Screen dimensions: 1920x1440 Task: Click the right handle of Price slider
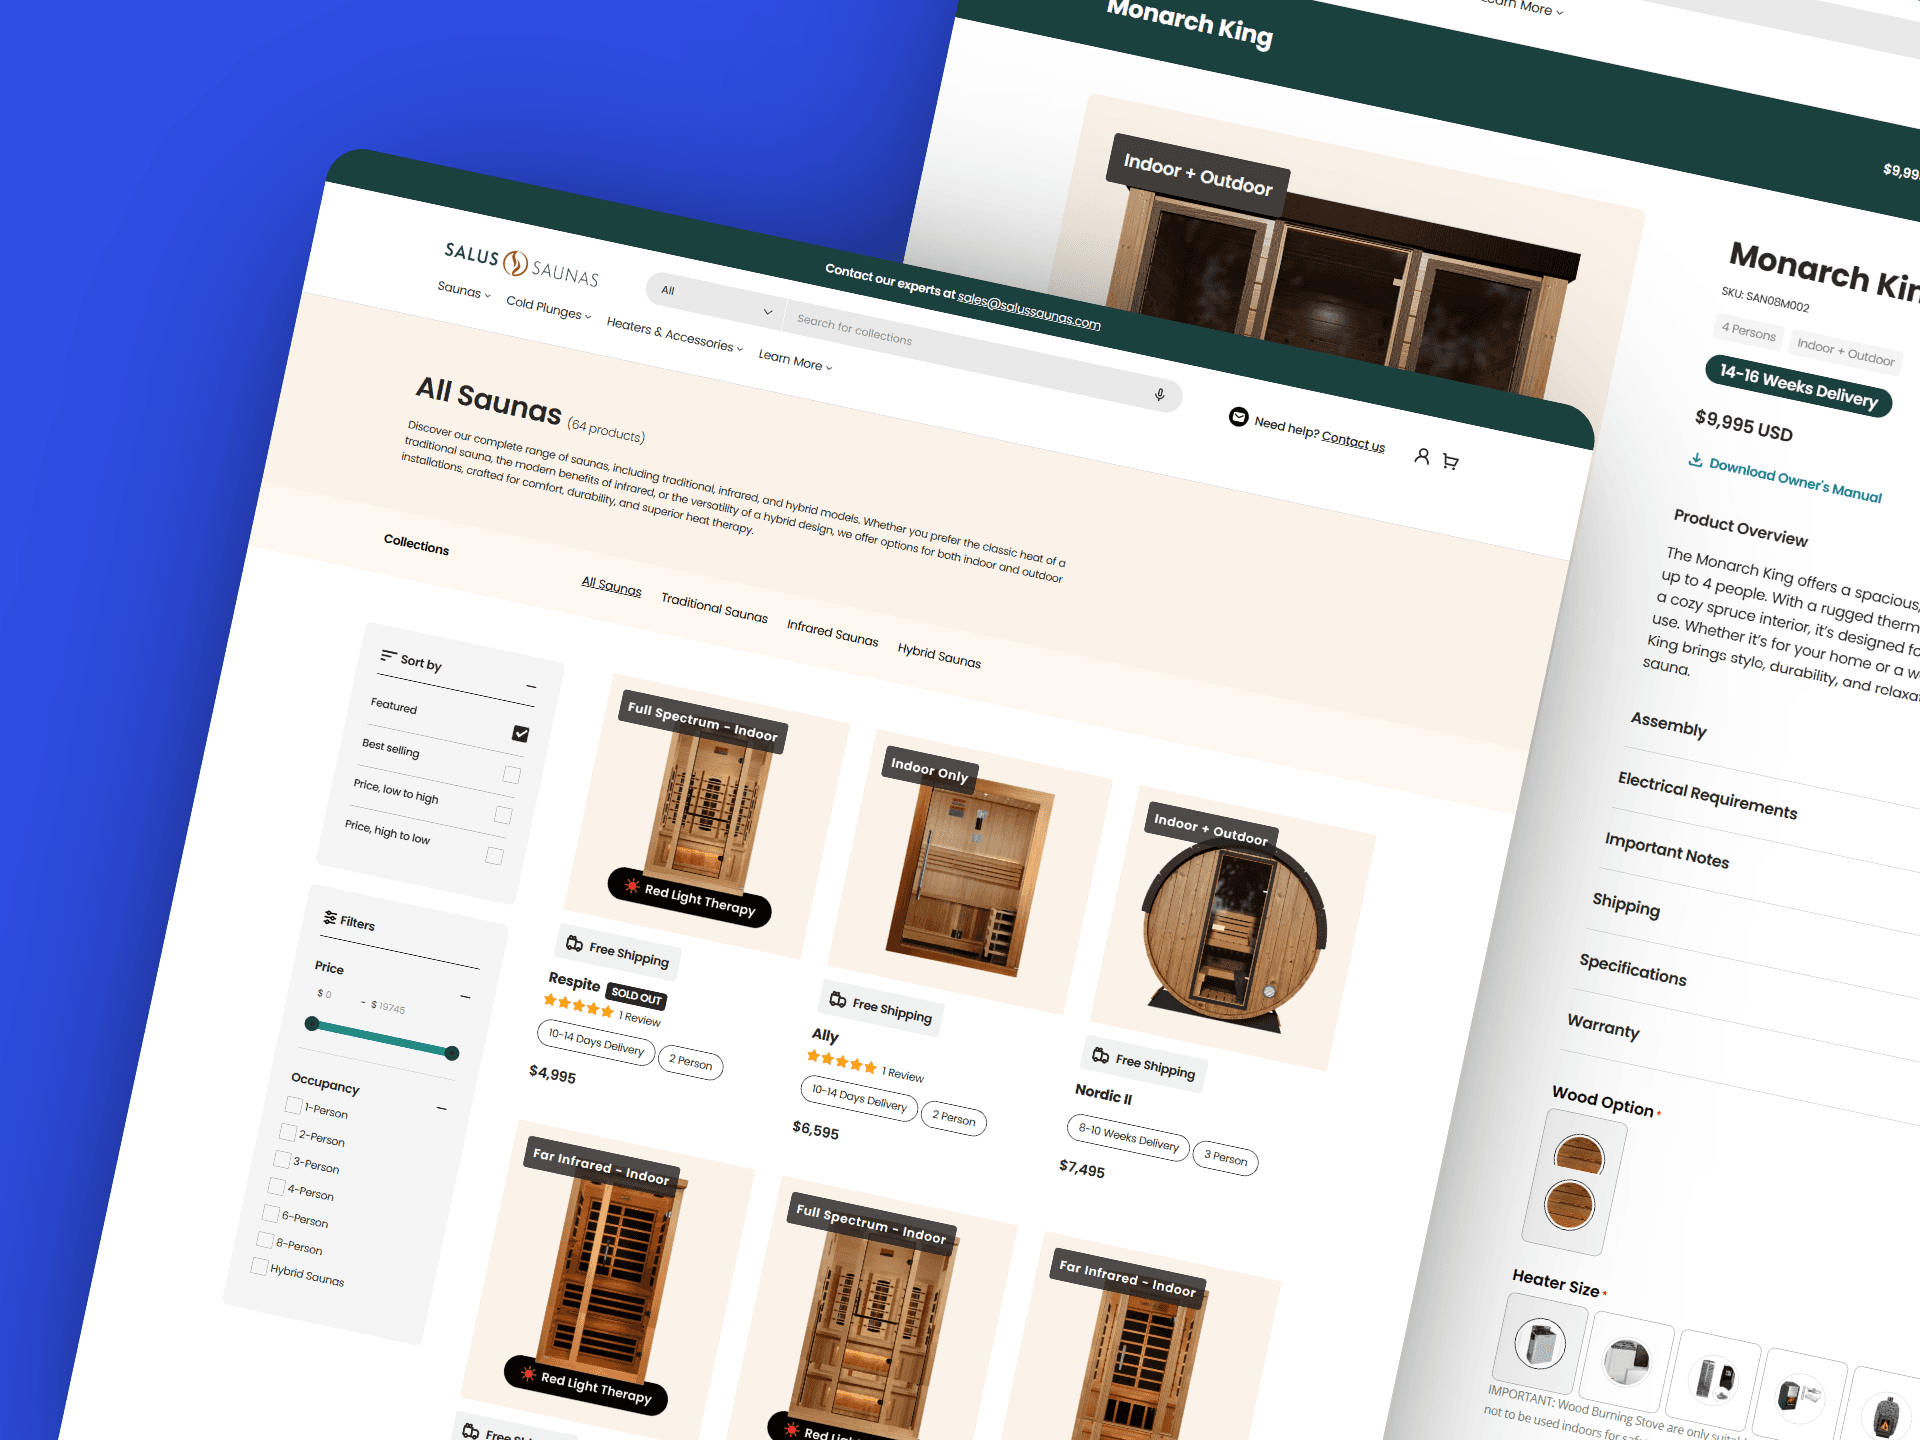[x=452, y=1053]
